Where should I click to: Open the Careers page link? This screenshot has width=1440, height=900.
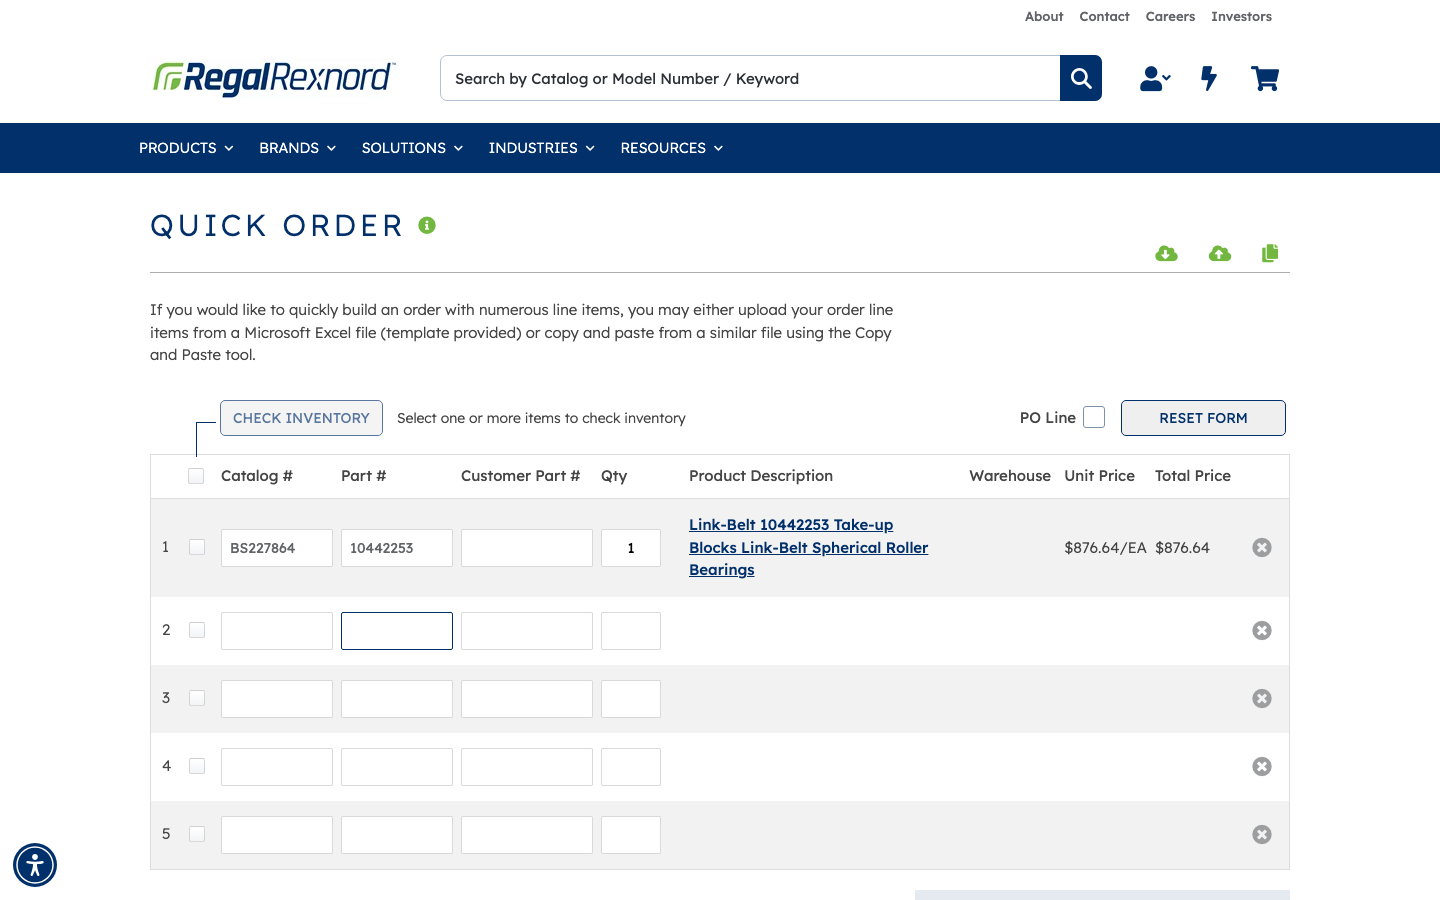(x=1170, y=16)
